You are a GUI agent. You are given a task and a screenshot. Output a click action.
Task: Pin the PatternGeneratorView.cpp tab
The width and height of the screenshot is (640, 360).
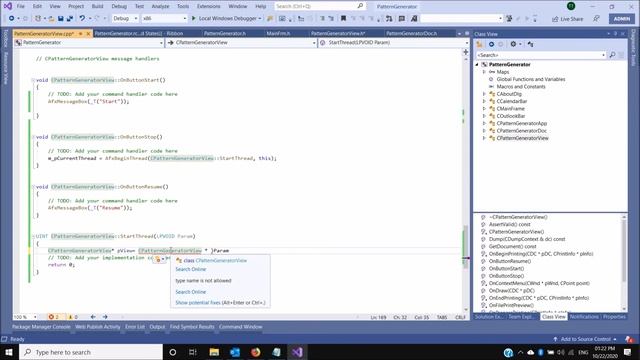(81, 33)
